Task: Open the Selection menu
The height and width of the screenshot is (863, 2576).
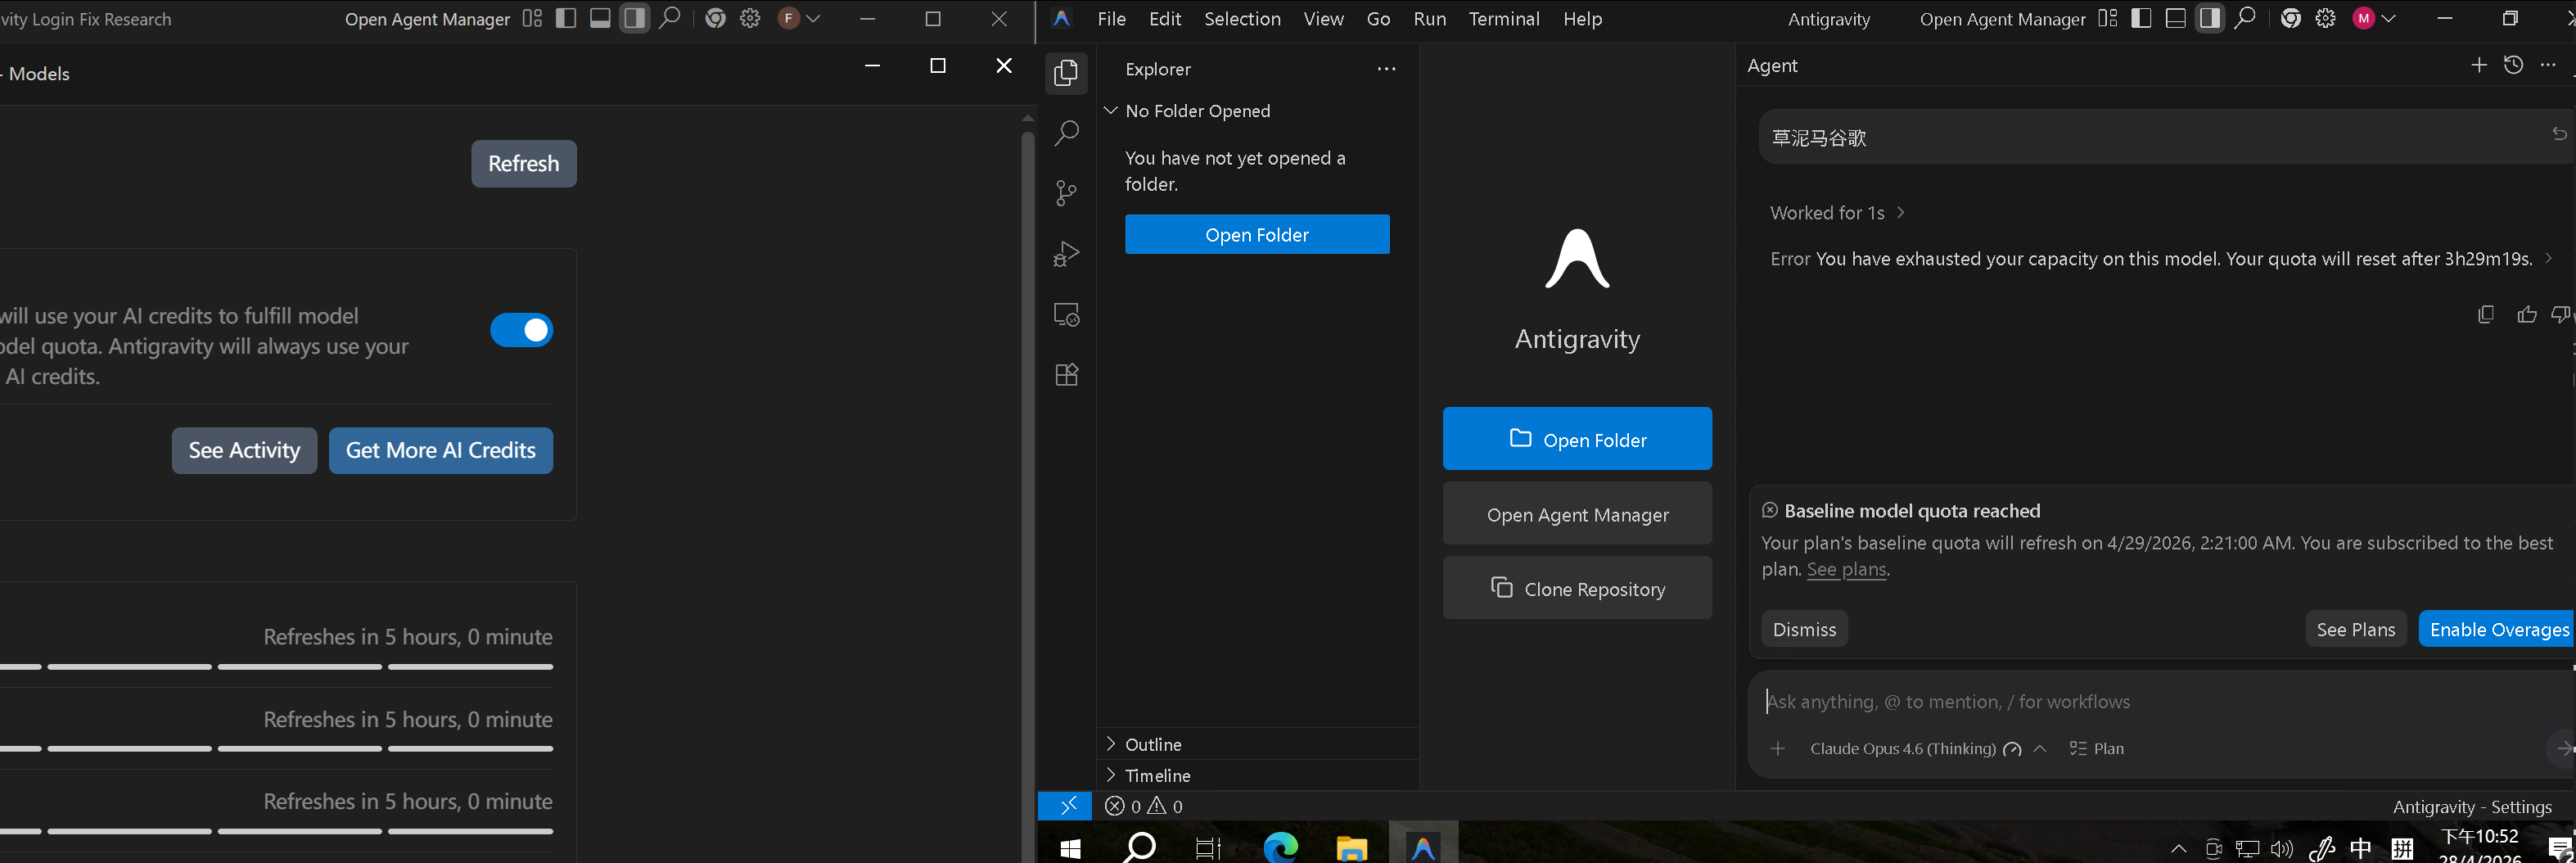Action: coord(1241,18)
